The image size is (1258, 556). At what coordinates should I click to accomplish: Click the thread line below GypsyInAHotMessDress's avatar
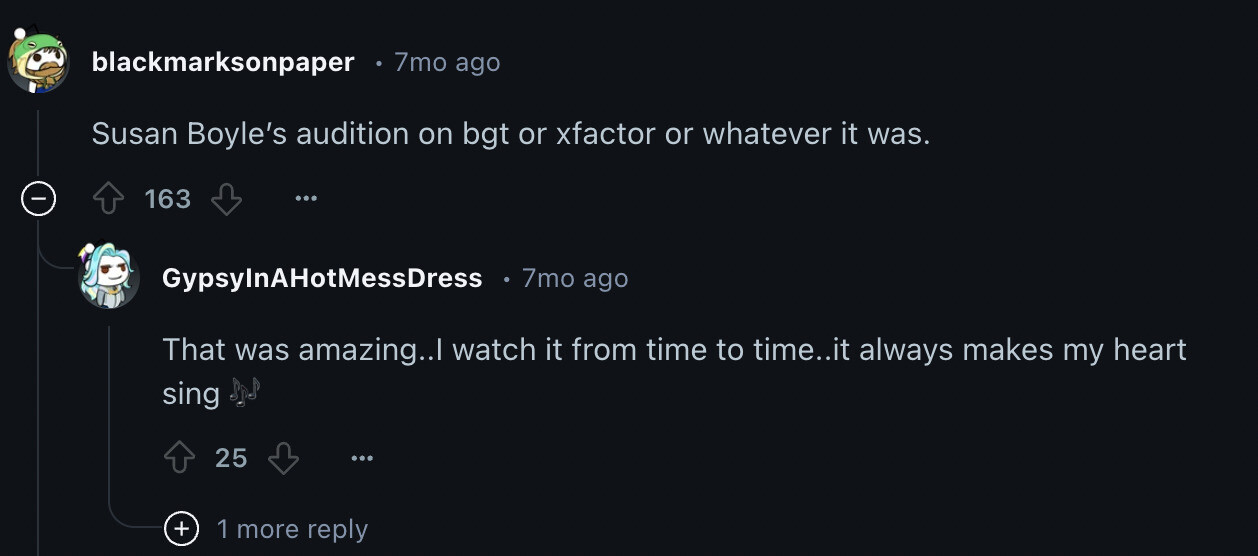coord(109,420)
